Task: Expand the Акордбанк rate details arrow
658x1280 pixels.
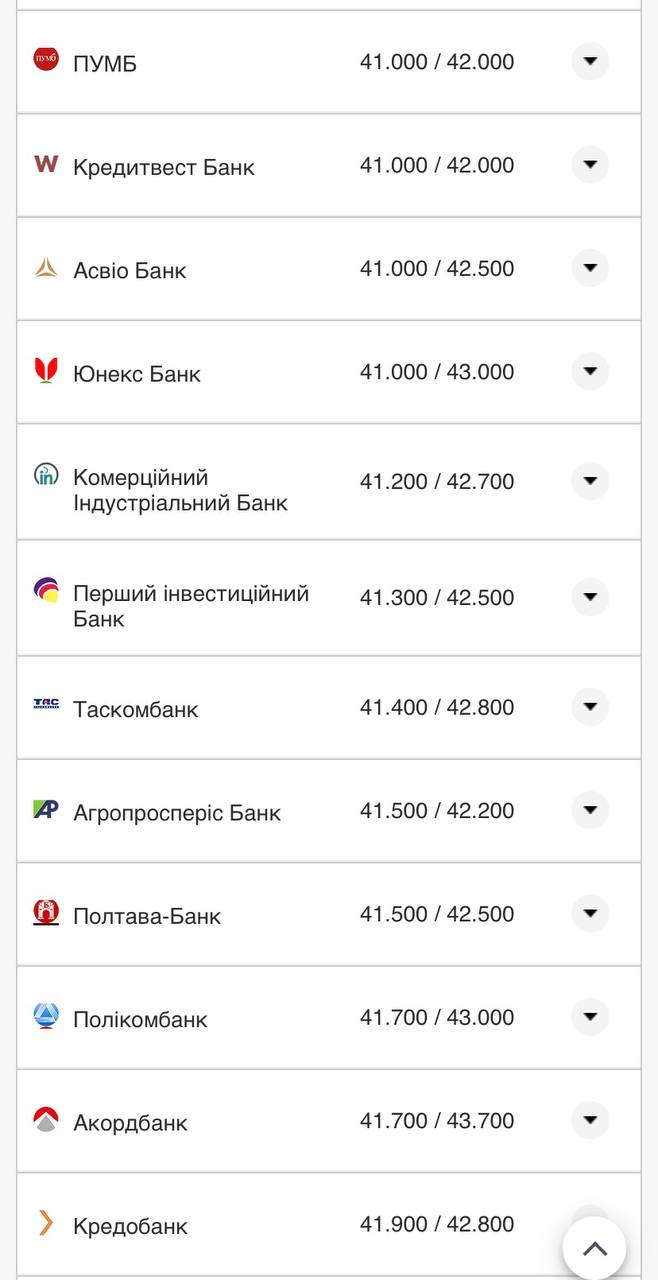Action: [590, 1120]
